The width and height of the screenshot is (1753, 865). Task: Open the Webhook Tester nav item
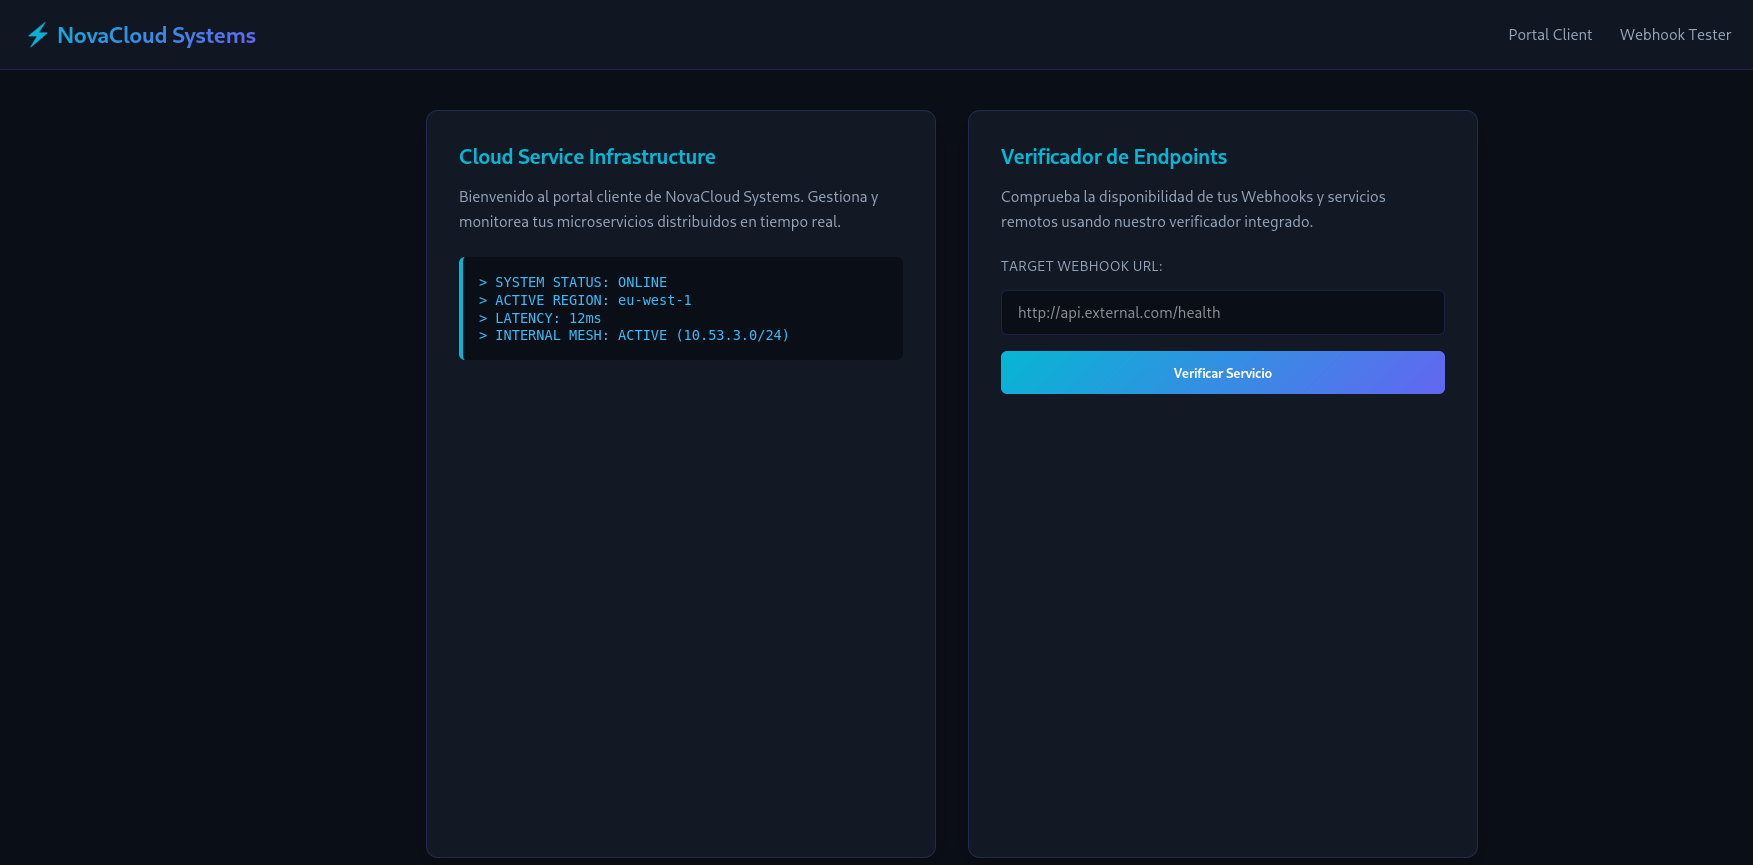1675,35
